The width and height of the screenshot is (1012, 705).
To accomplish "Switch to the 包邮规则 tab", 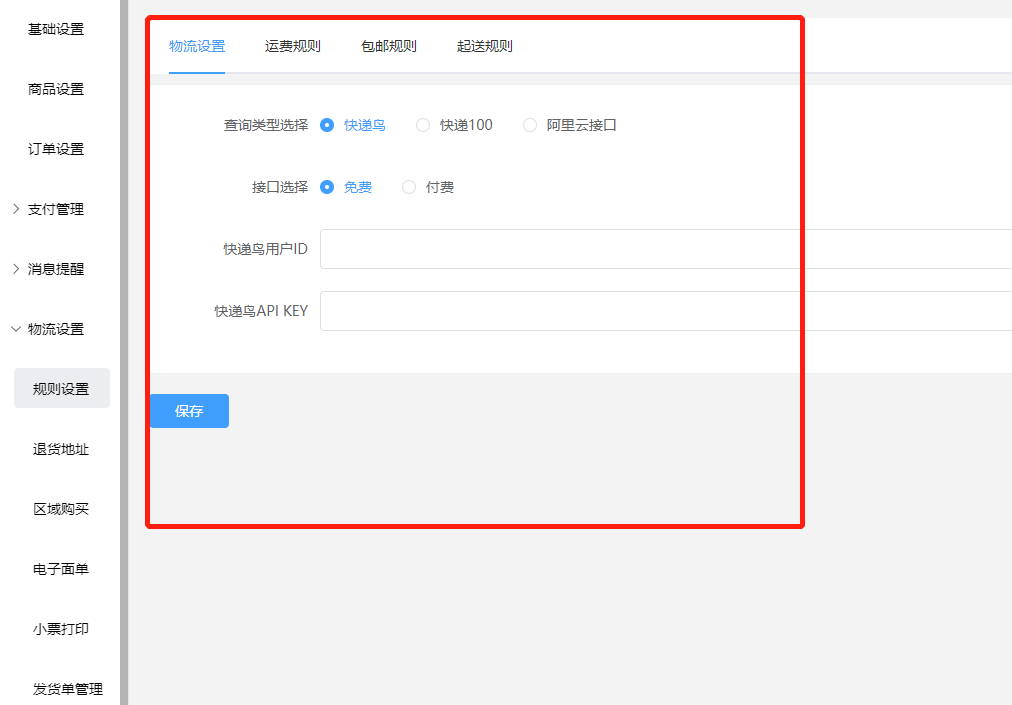I will (x=389, y=46).
